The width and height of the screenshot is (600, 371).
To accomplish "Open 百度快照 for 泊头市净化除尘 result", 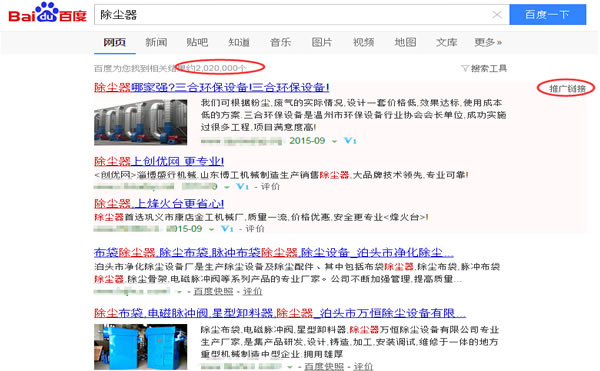I will pyautogui.click(x=213, y=291).
